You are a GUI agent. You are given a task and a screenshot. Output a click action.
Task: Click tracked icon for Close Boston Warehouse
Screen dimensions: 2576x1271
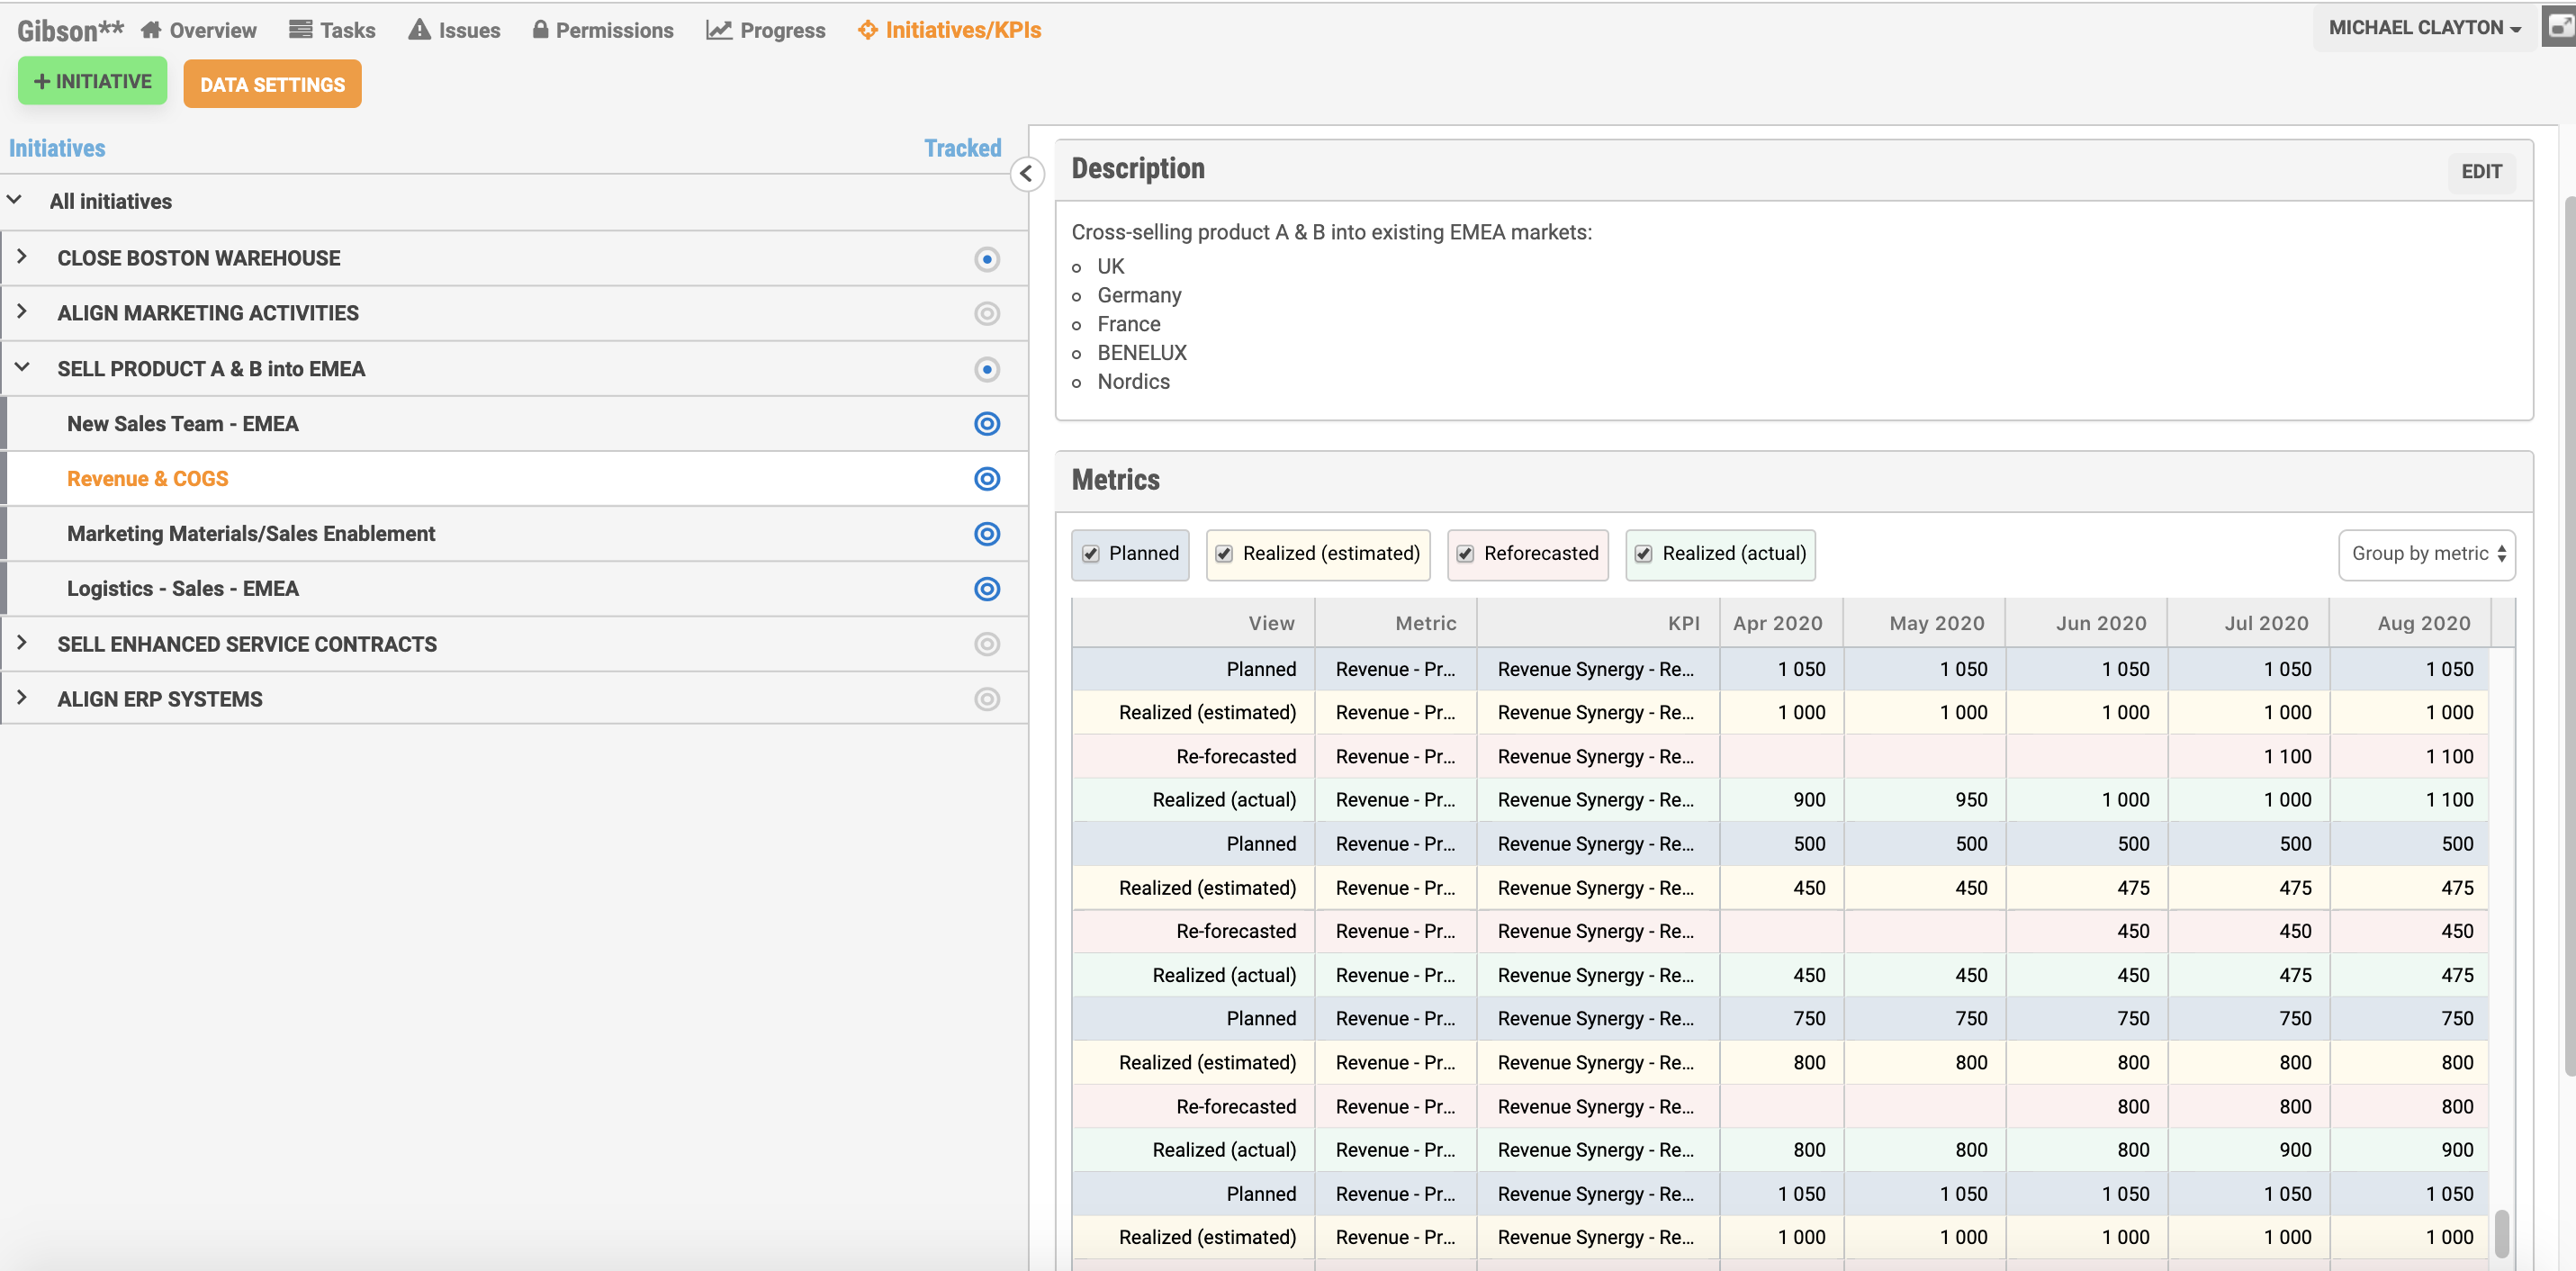tap(986, 259)
